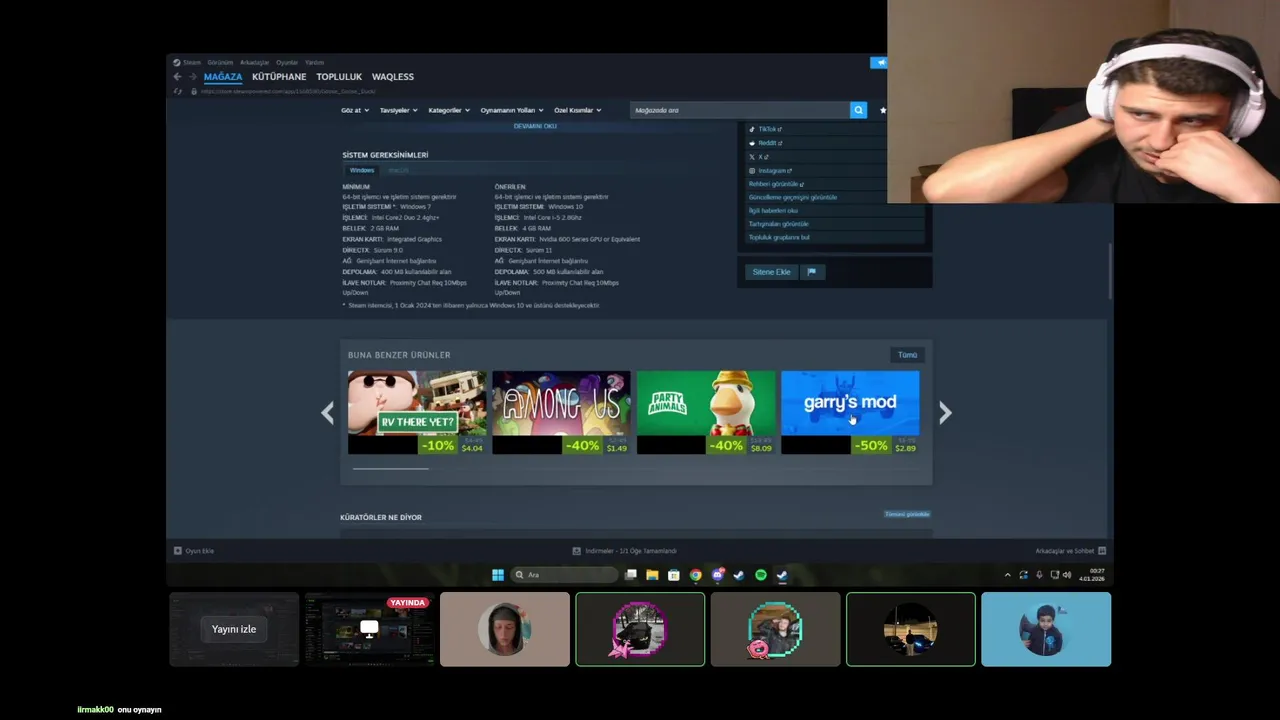Click Tümünü görüntüle beside curators section
The image size is (1280, 720).
click(907, 514)
